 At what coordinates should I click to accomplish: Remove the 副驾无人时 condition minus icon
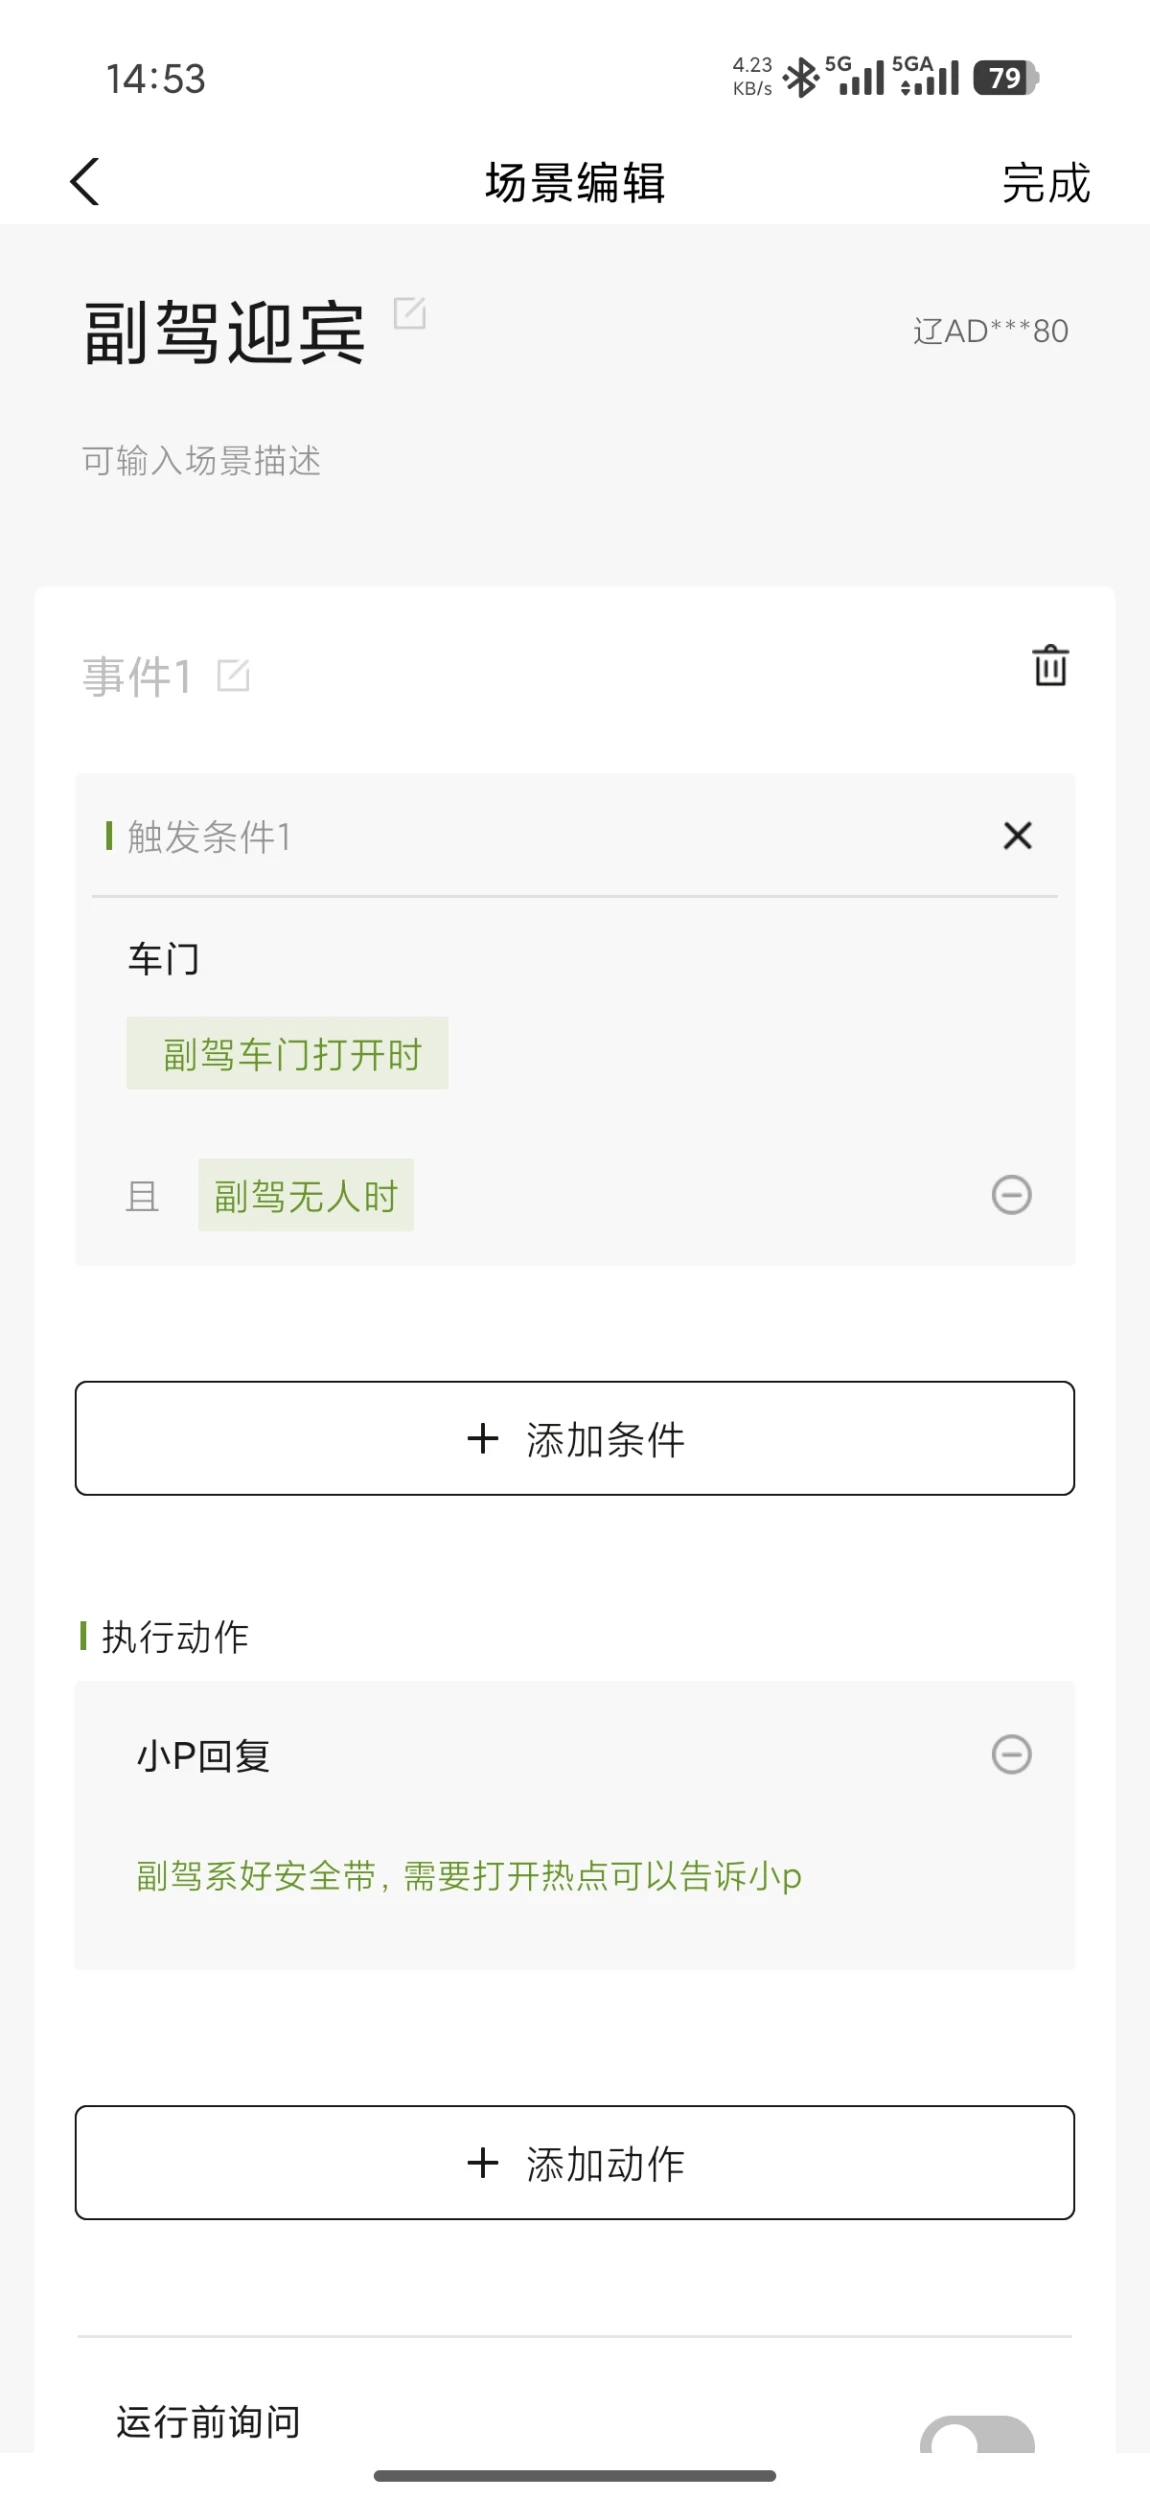point(1011,1194)
